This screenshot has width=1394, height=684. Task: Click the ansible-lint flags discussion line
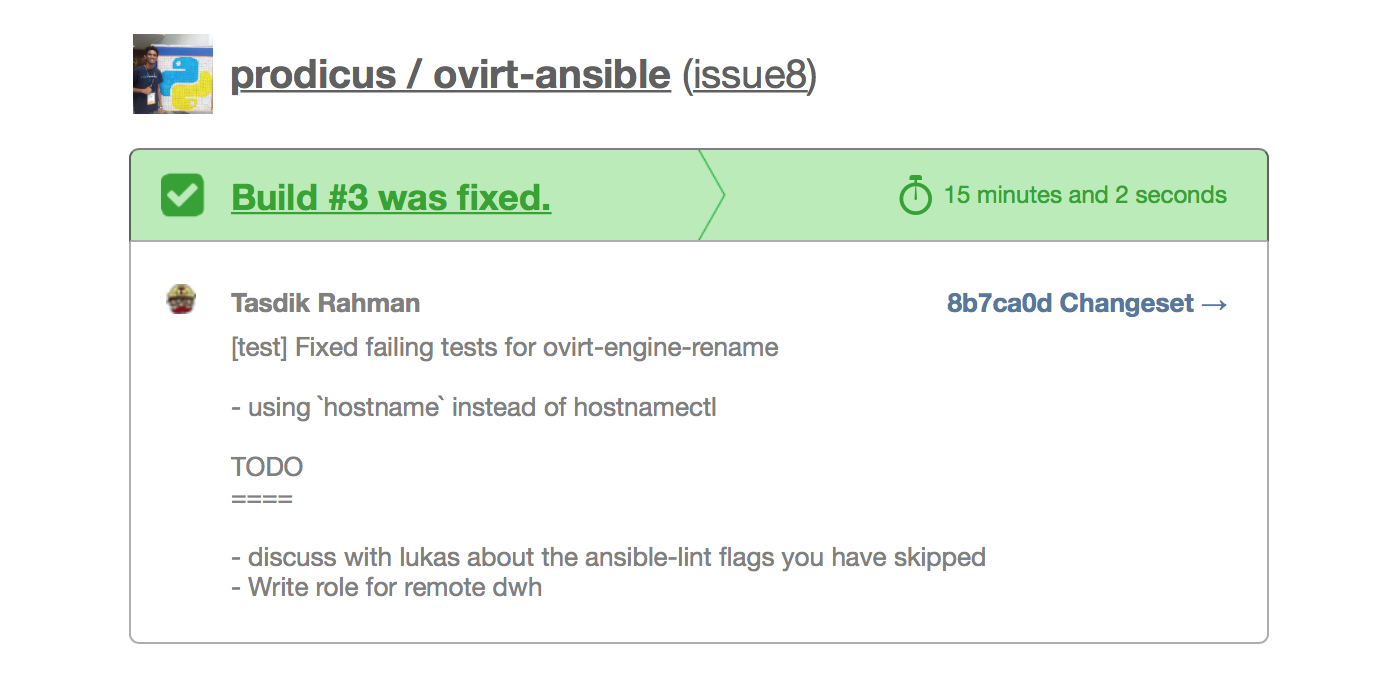[608, 557]
